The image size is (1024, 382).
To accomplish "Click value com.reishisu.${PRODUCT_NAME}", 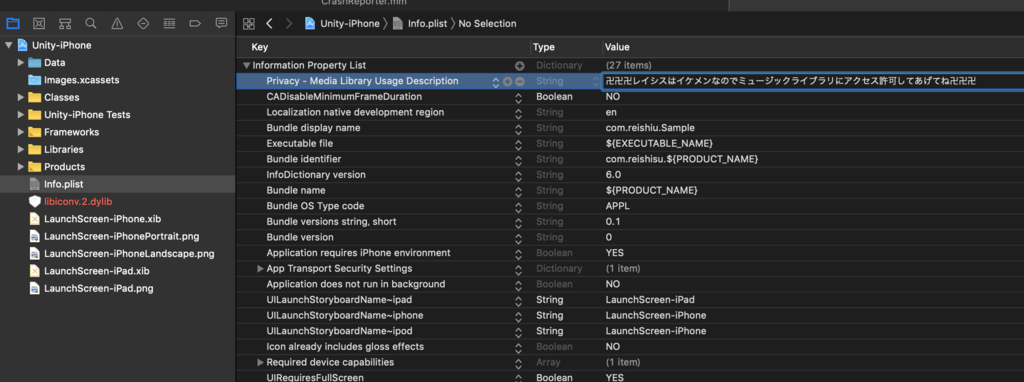I will click(x=682, y=159).
